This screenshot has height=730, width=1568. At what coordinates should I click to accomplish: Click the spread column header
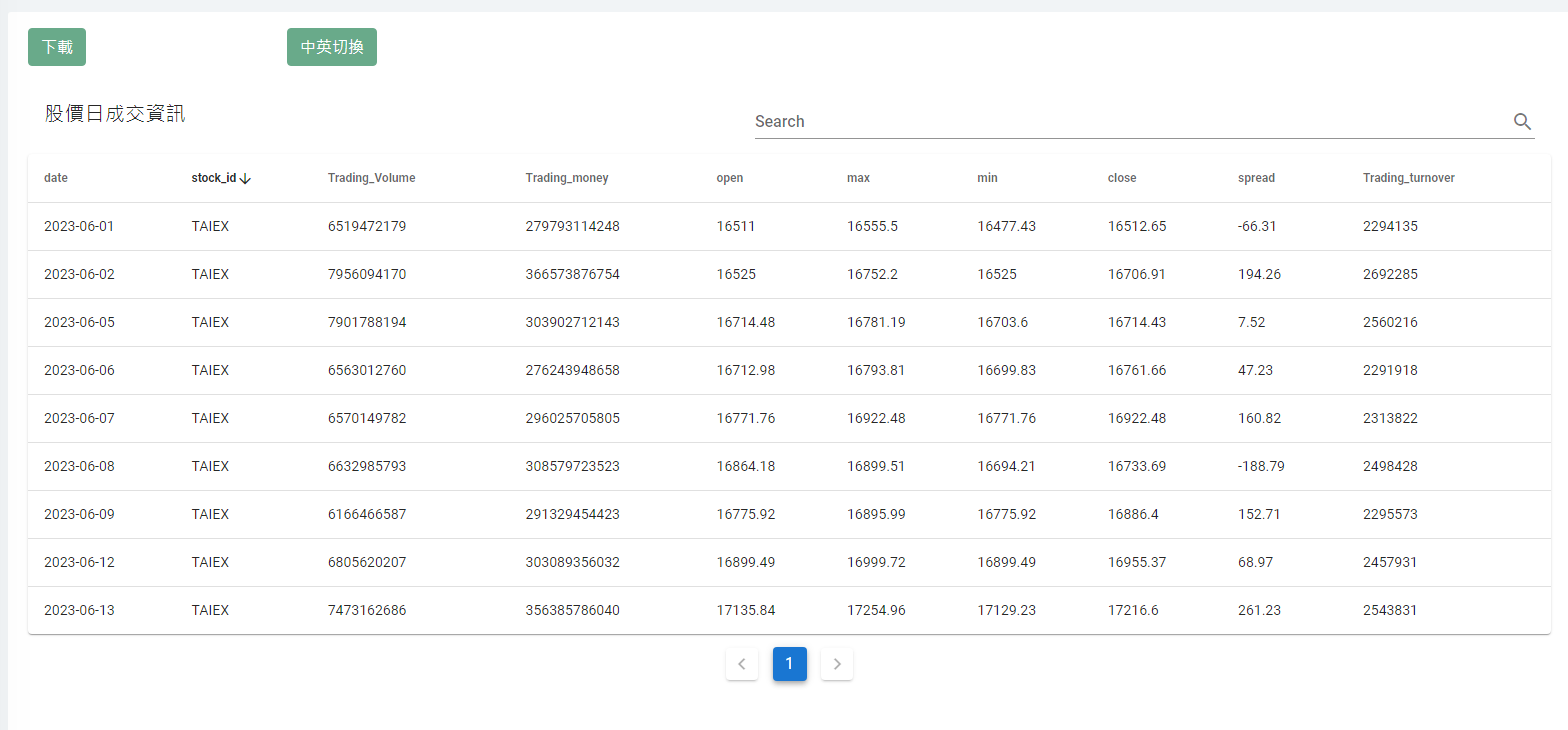(1256, 178)
